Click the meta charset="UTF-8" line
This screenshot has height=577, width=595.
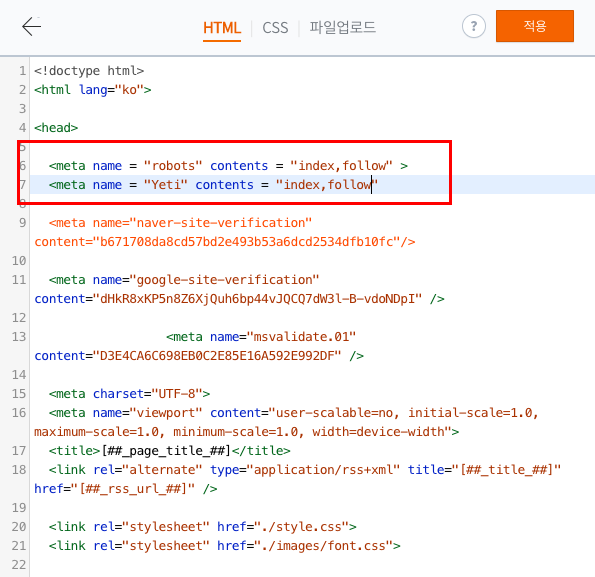(129, 394)
